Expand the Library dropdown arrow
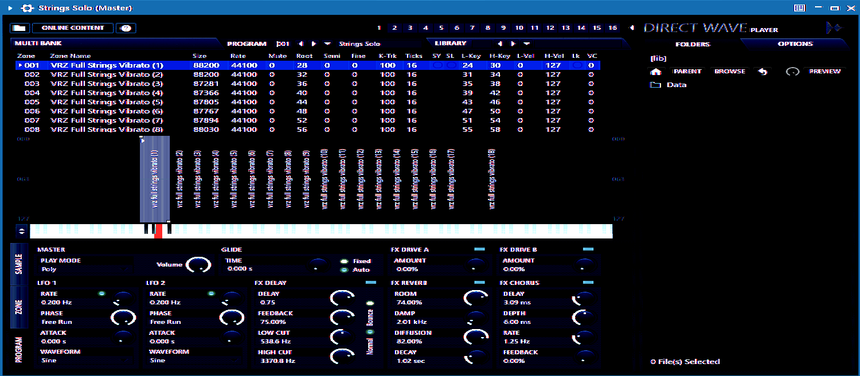The width and height of the screenshot is (860, 376). click(x=527, y=44)
